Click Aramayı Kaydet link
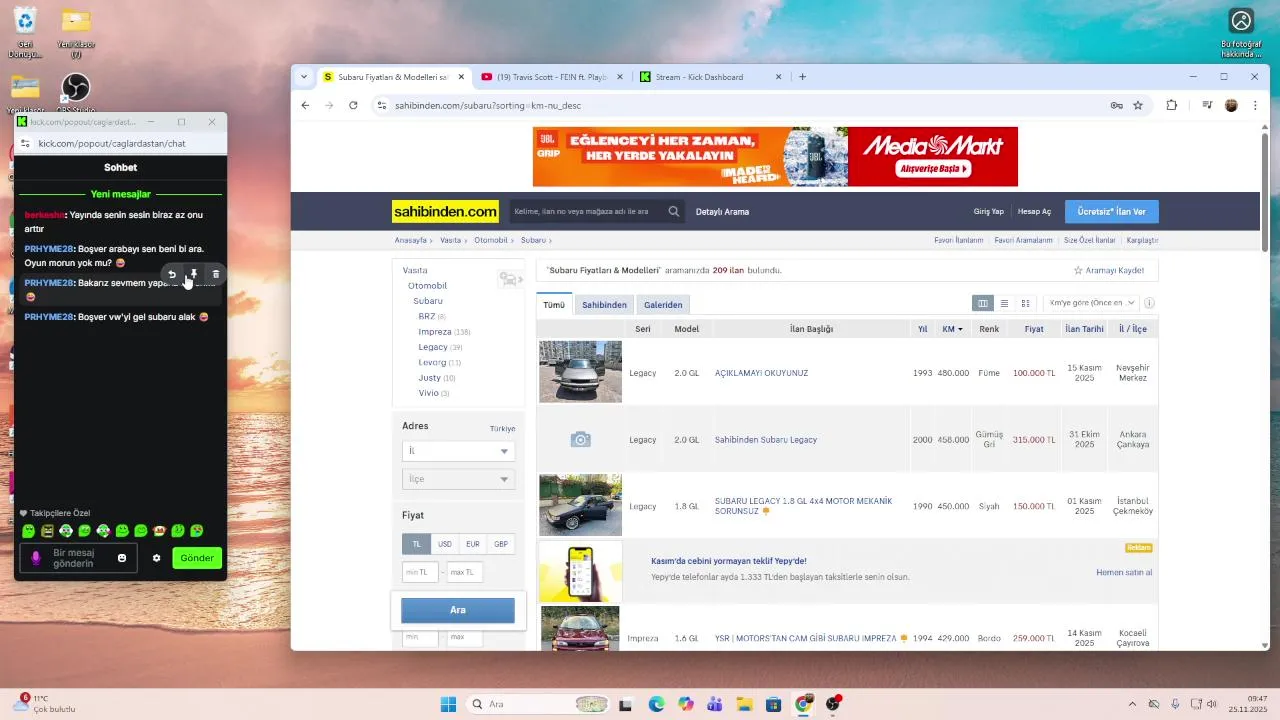Screen dimensions: 1280x720 tap(1109, 270)
